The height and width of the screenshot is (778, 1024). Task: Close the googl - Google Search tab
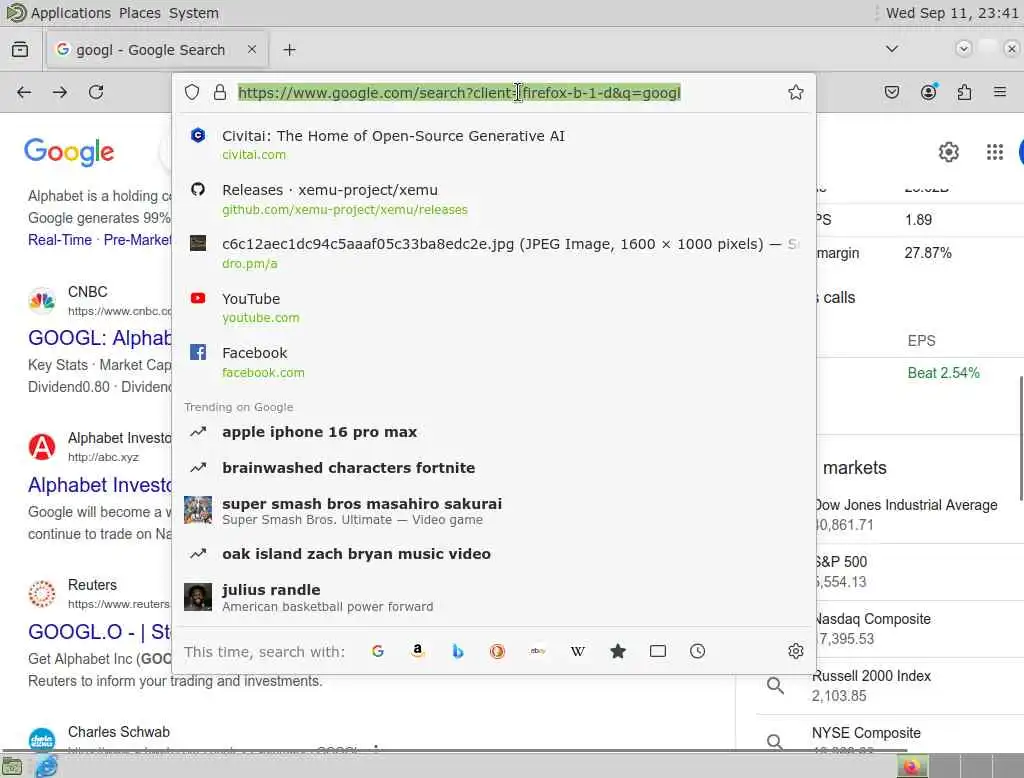(x=251, y=49)
